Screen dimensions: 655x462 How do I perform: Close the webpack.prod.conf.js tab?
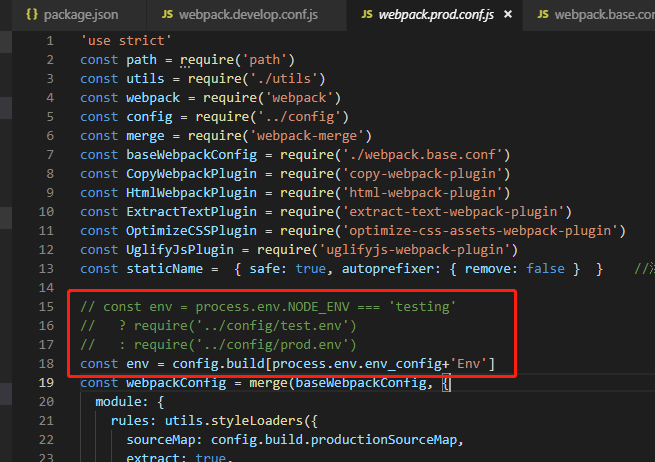[508, 14]
